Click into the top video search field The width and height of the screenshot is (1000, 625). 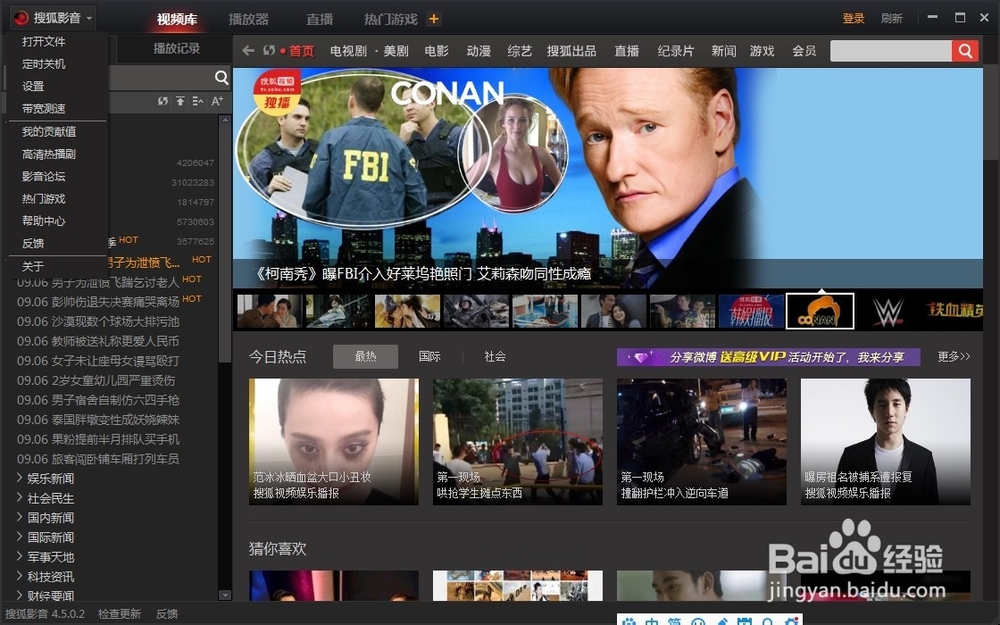890,51
